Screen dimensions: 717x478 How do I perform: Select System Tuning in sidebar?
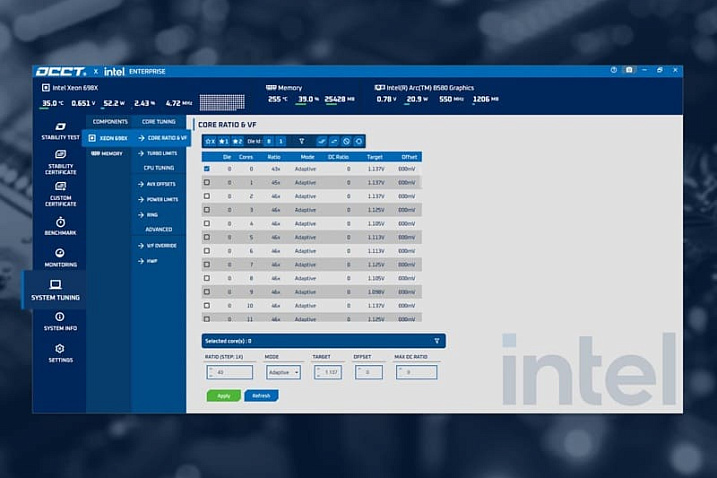[55, 290]
